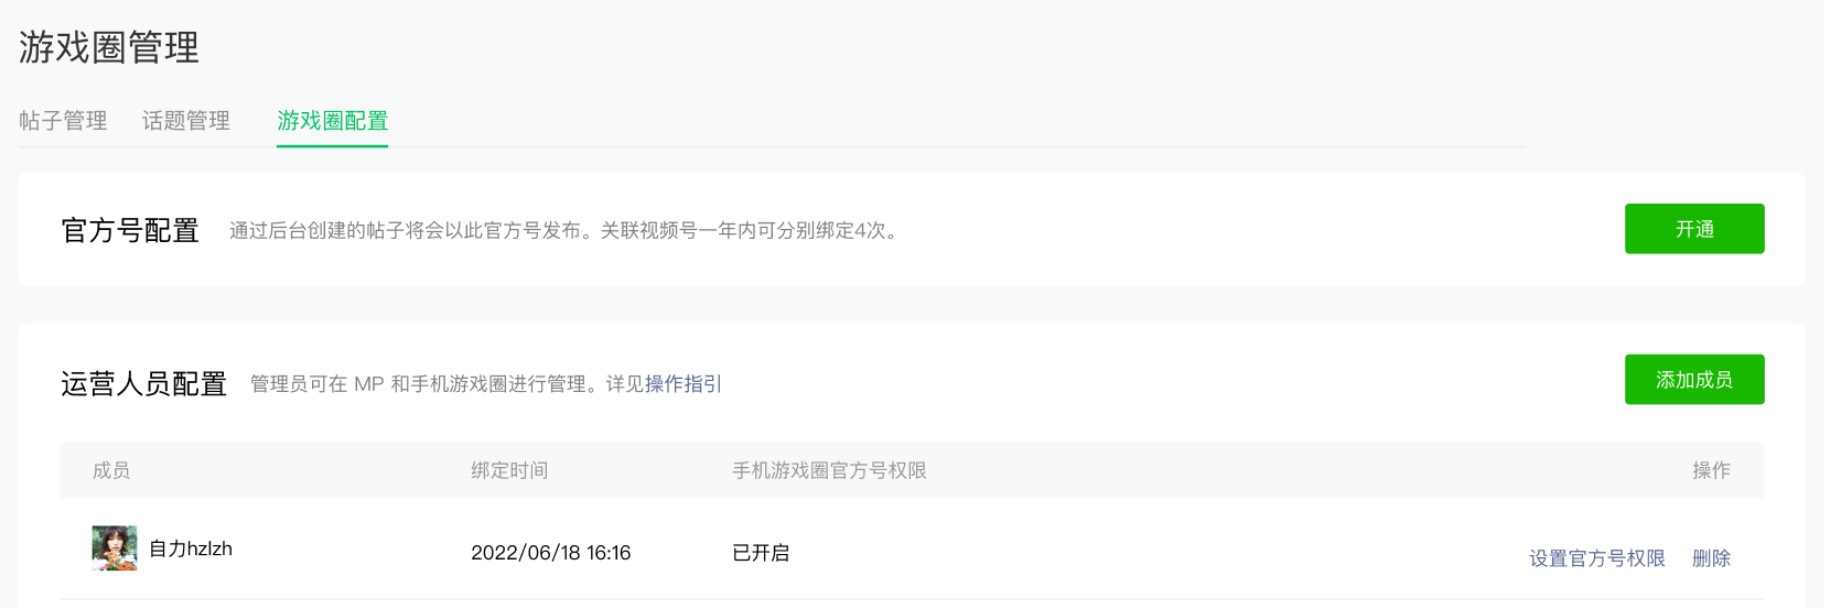The height and width of the screenshot is (608, 1824).
Task: Click the 官方号配置 section heading
Action: (130, 231)
